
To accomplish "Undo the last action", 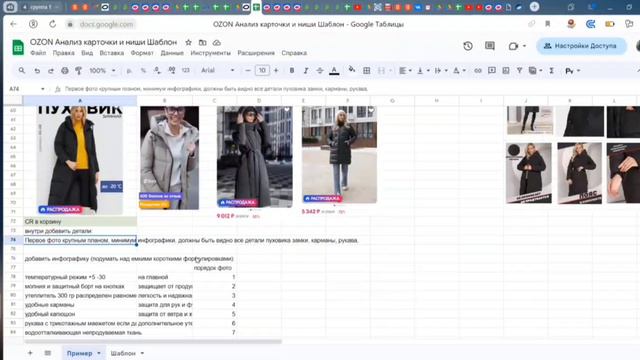I will (x=37, y=71).
